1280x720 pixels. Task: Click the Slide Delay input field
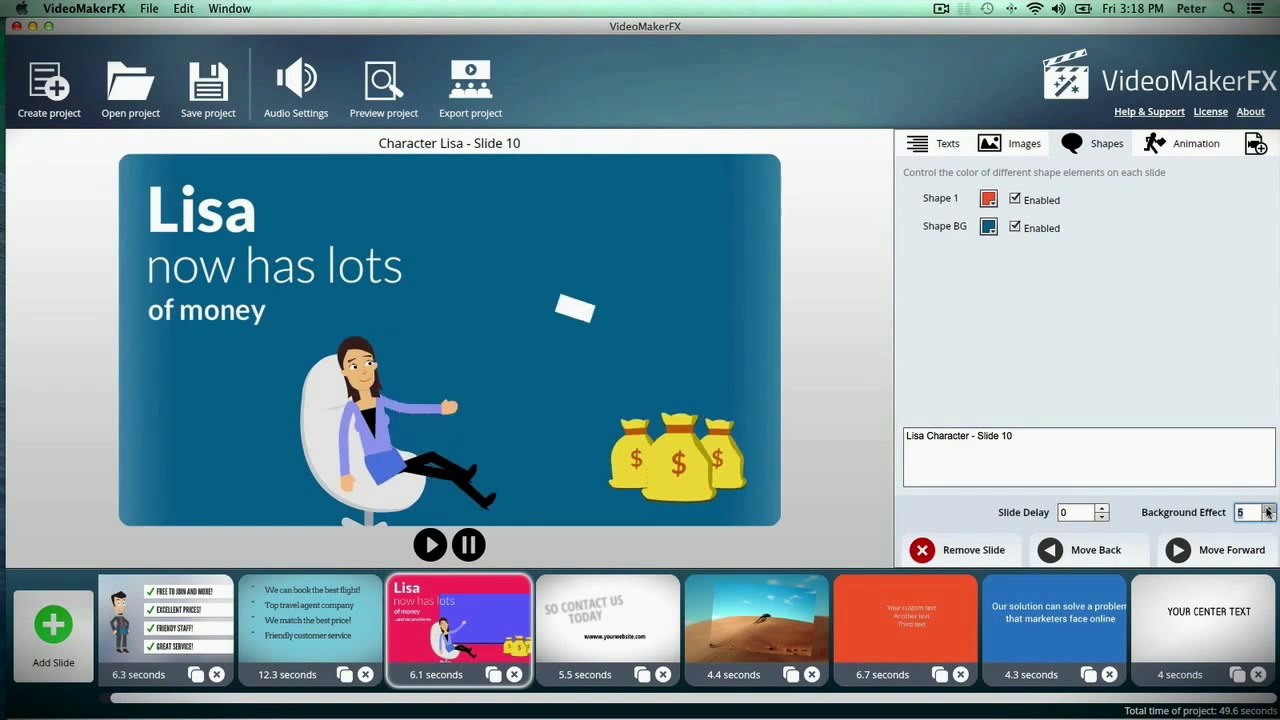1076,513
